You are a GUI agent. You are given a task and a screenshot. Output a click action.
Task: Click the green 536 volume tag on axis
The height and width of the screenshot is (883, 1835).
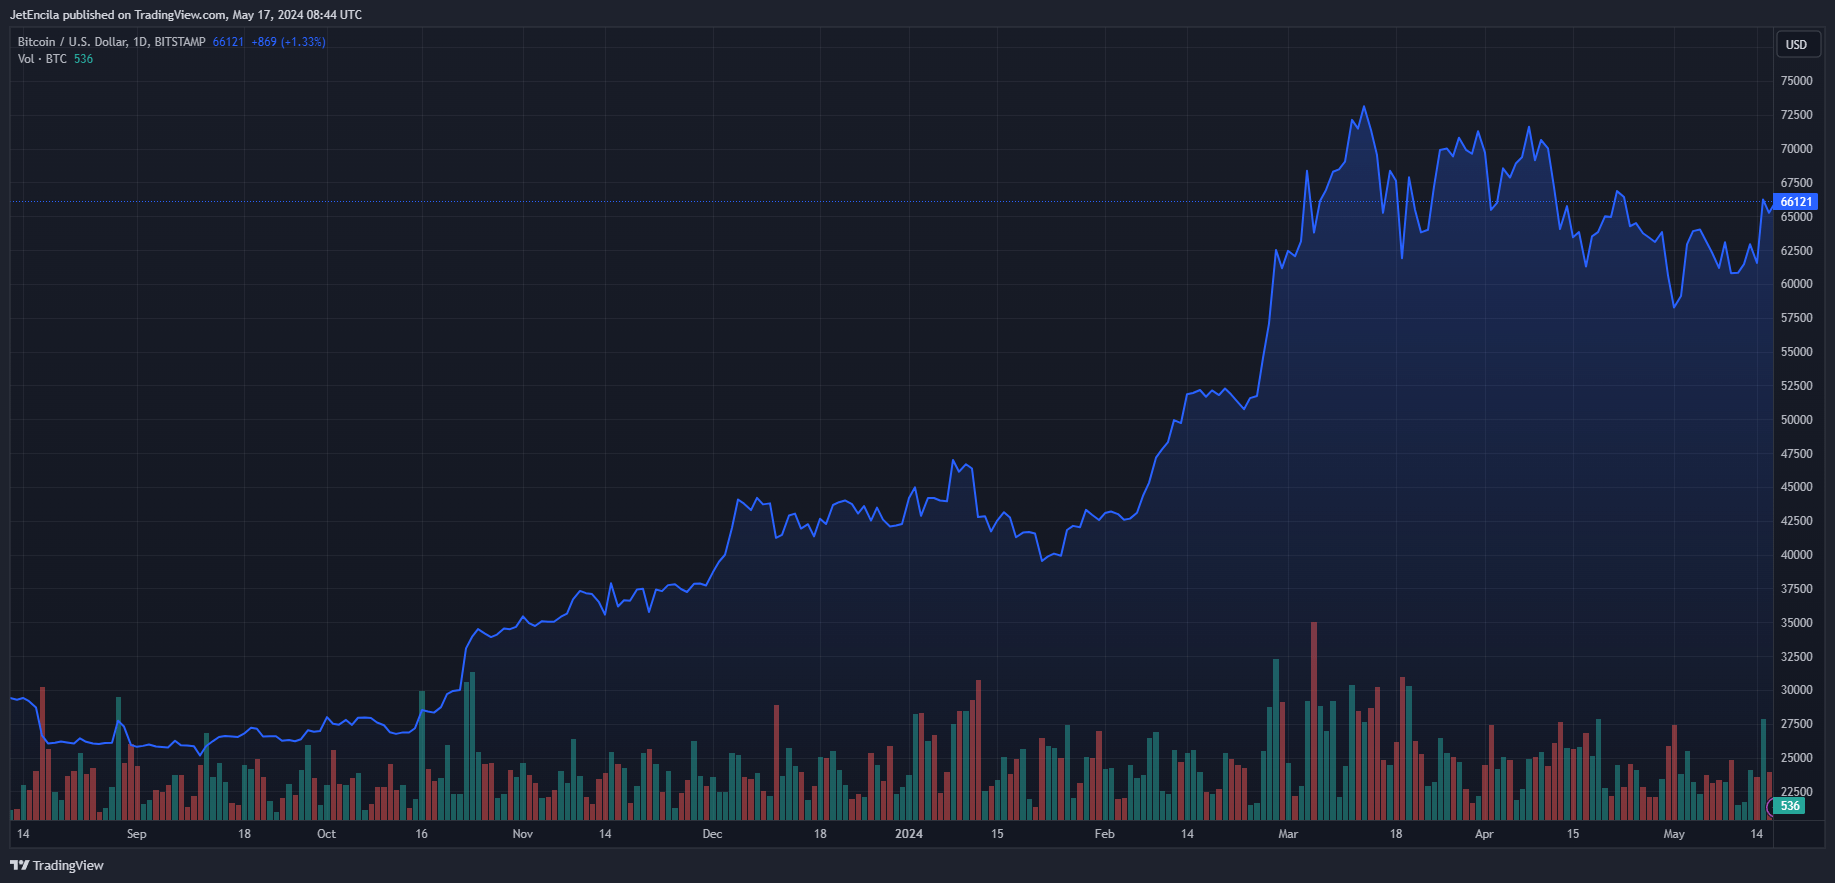[1789, 806]
